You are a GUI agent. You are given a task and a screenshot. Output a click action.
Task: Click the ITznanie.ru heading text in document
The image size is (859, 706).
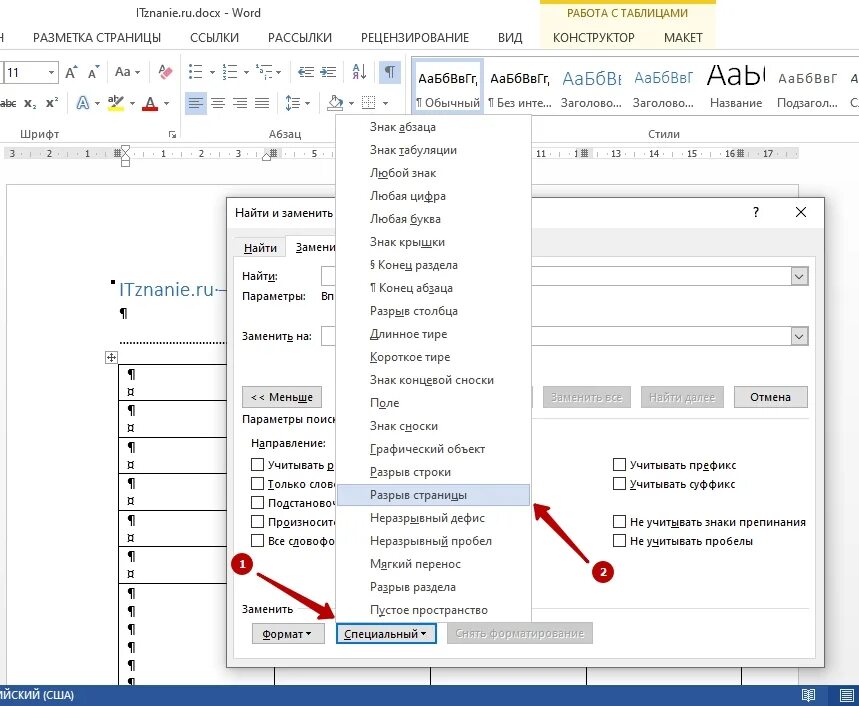click(x=167, y=289)
